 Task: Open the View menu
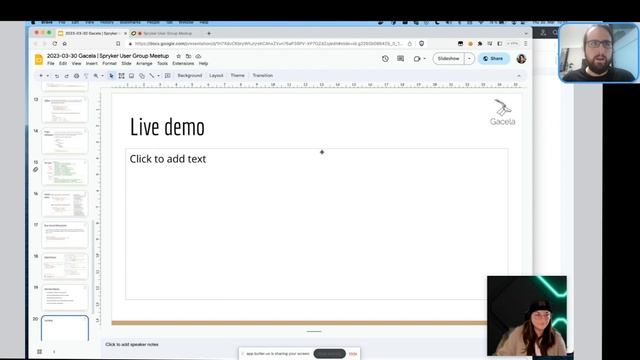click(x=76, y=64)
